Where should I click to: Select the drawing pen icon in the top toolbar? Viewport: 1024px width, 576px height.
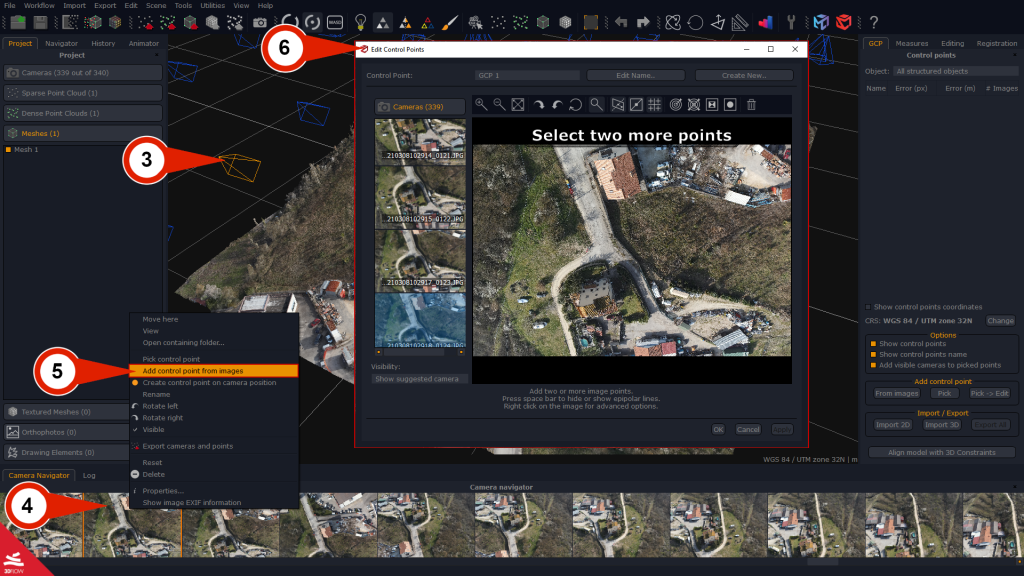tap(450, 19)
